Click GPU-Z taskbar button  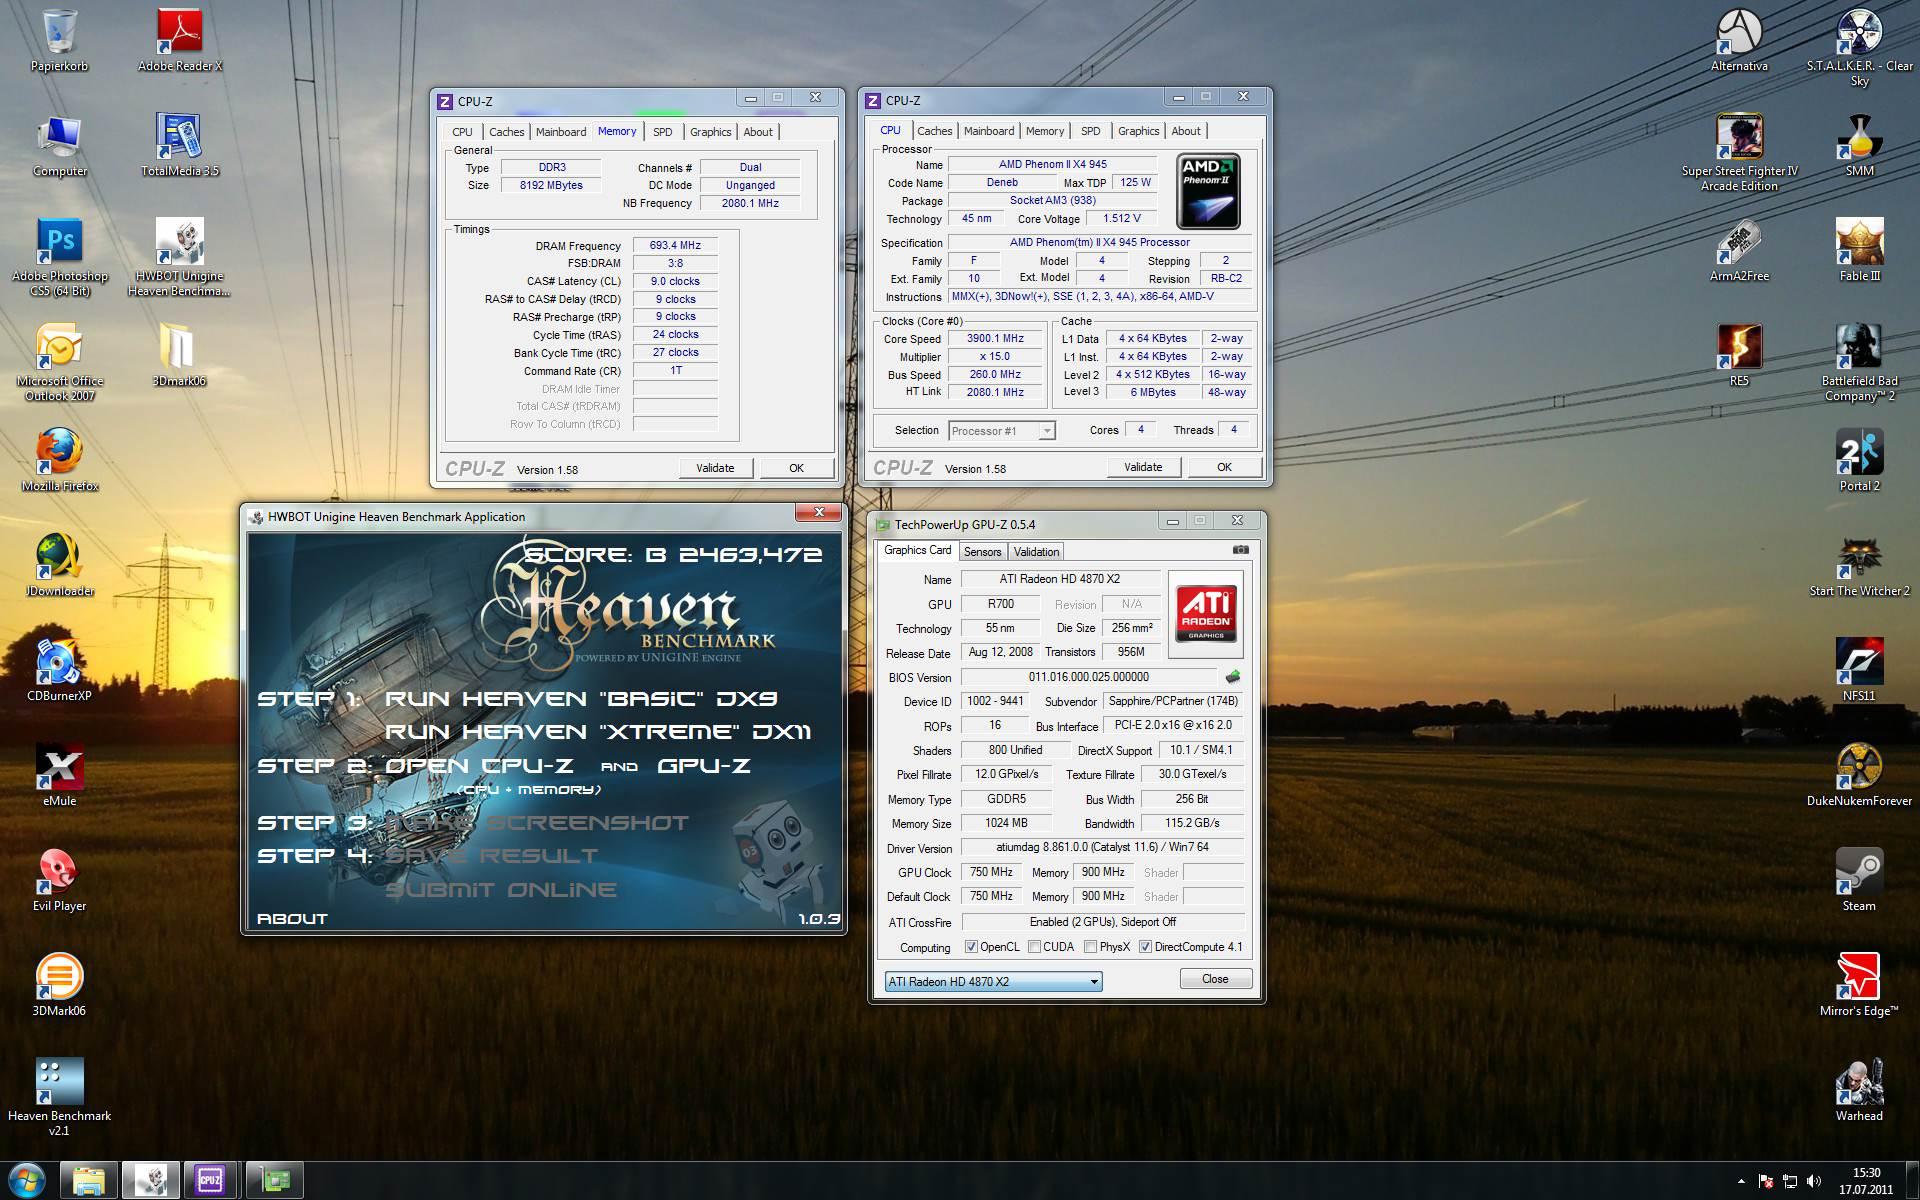[275, 1181]
